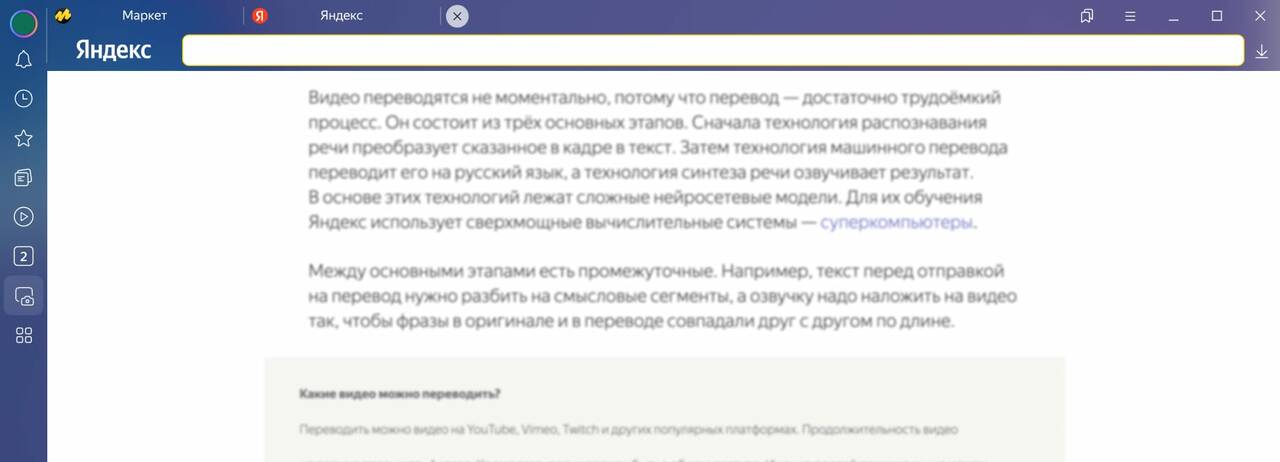
Task: Open browsing history clock icon
Action: pos(23,98)
